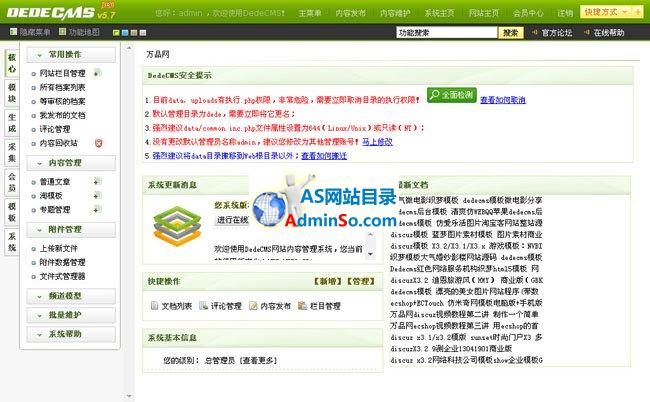Expand the 批量维护 section
Image resolution: width=650 pixels, height=402 pixels.
[71, 315]
